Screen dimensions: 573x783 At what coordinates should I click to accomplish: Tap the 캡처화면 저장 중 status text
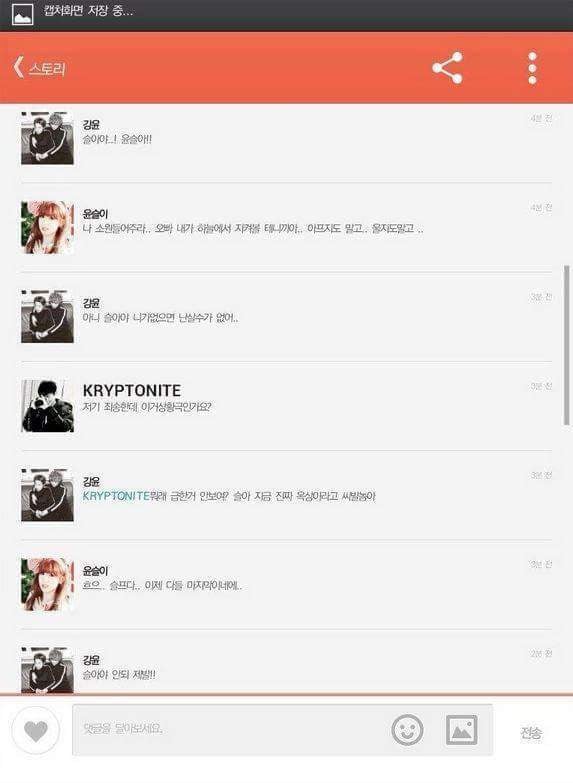coord(88,11)
